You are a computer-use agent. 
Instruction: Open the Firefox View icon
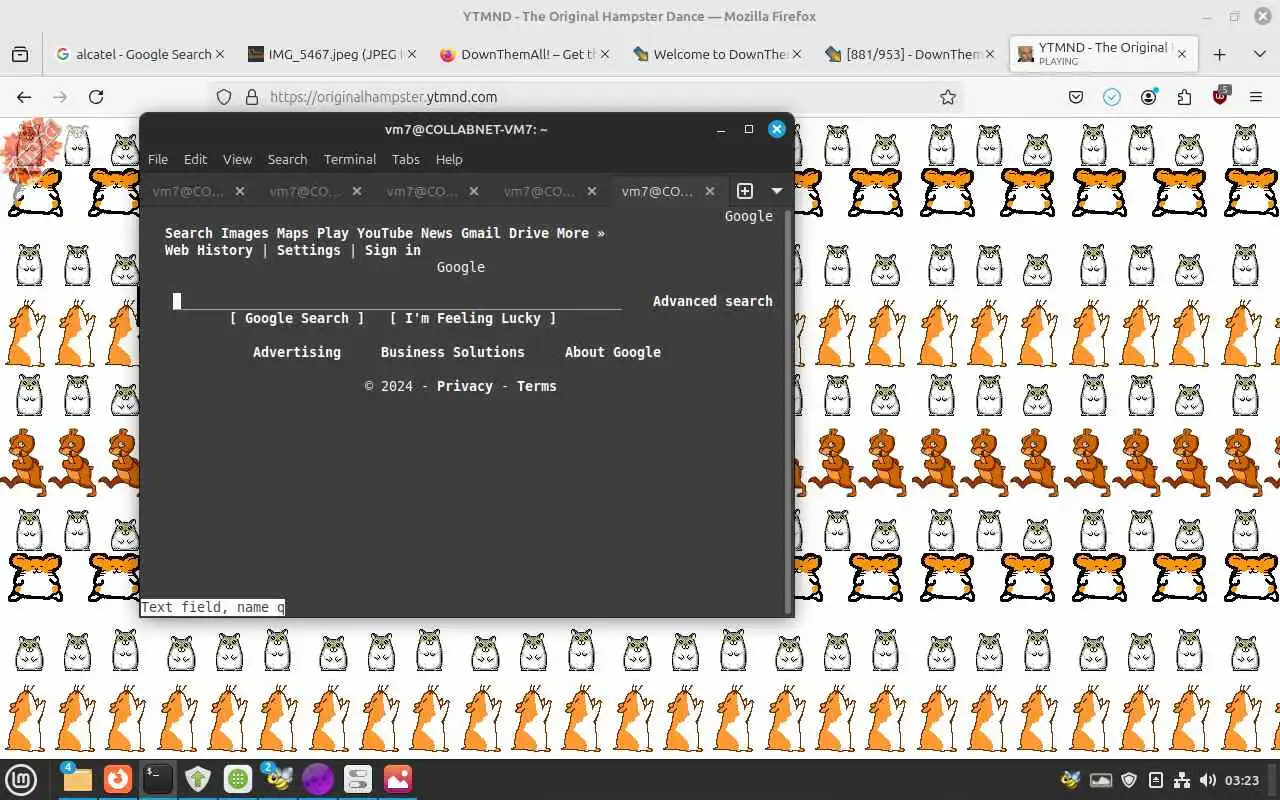coord(20,55)
